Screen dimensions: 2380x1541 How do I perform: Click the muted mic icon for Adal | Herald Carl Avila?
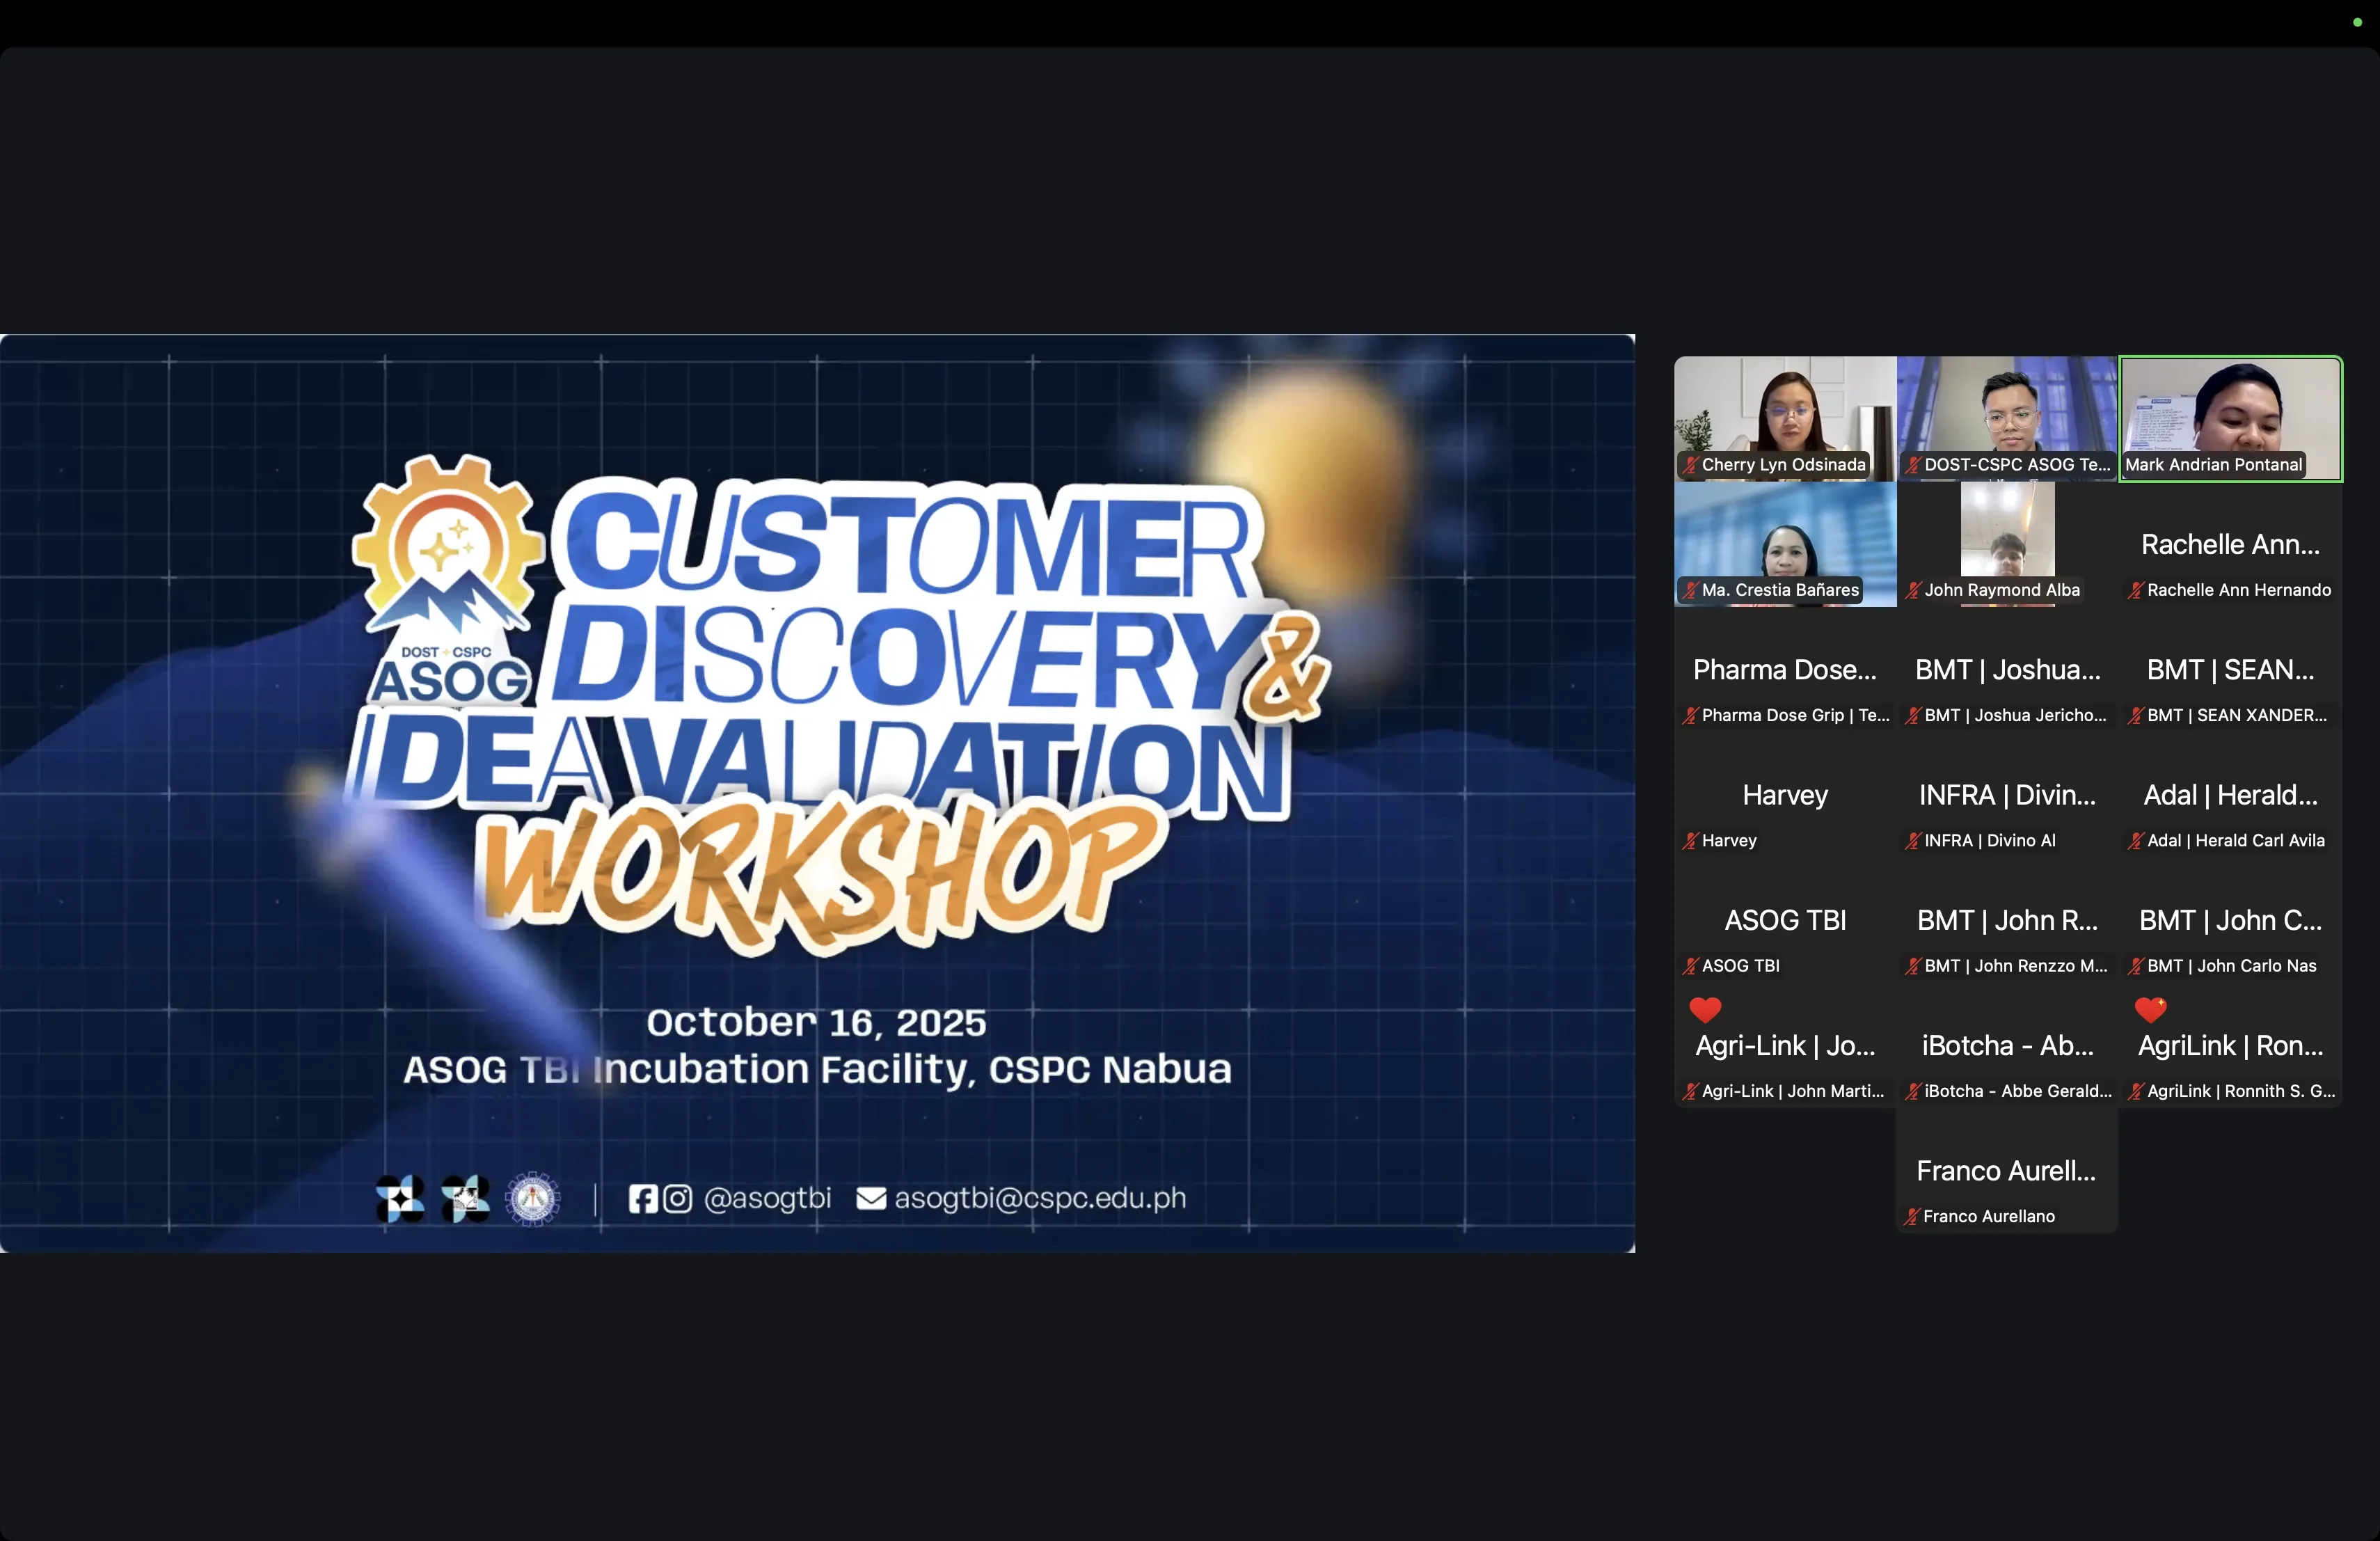tap(2135, 841)
